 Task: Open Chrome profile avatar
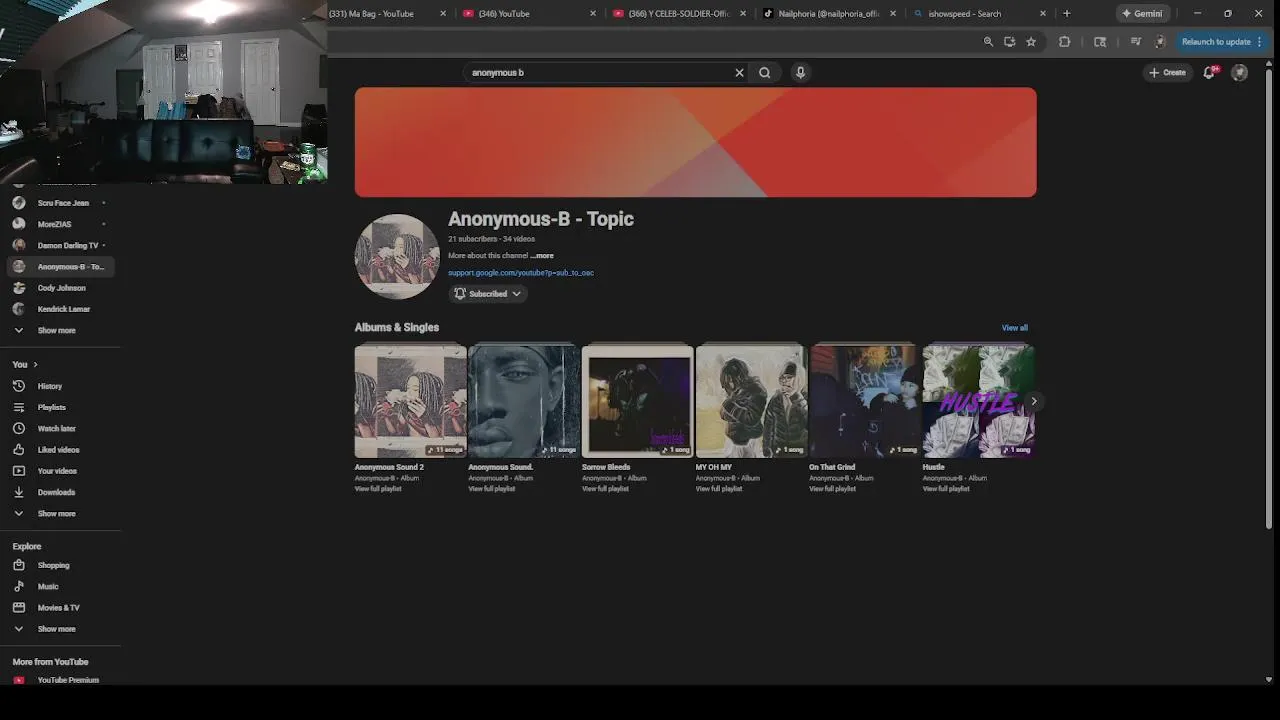point(1160,42)
